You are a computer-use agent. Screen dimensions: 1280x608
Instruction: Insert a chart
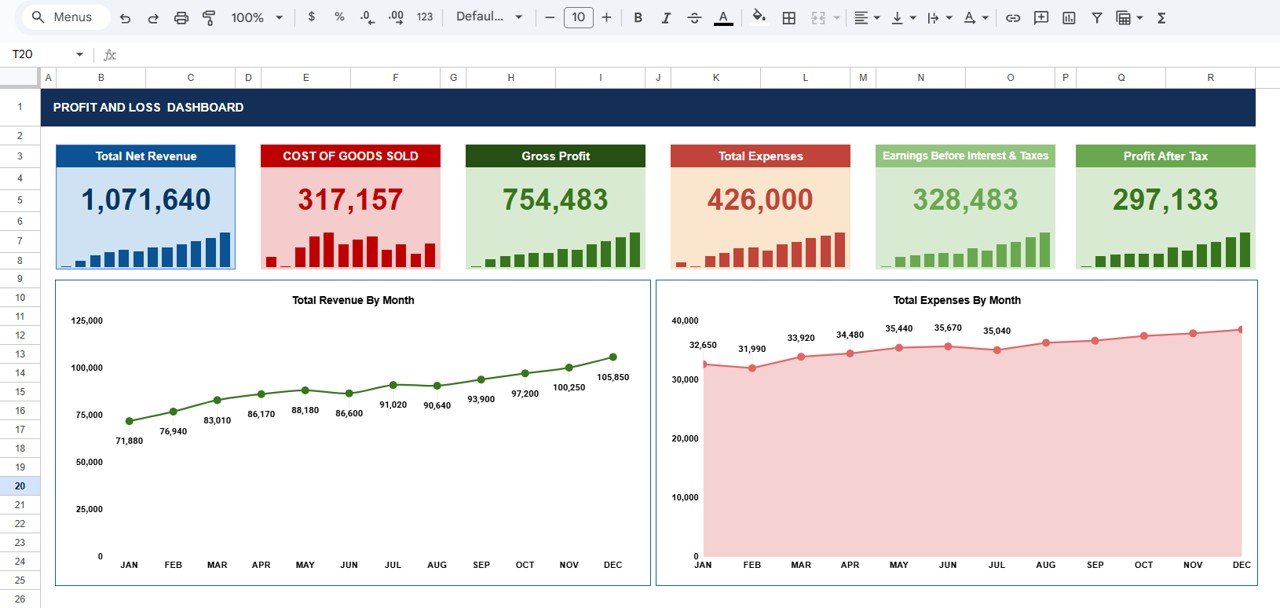coord(1069,17)
